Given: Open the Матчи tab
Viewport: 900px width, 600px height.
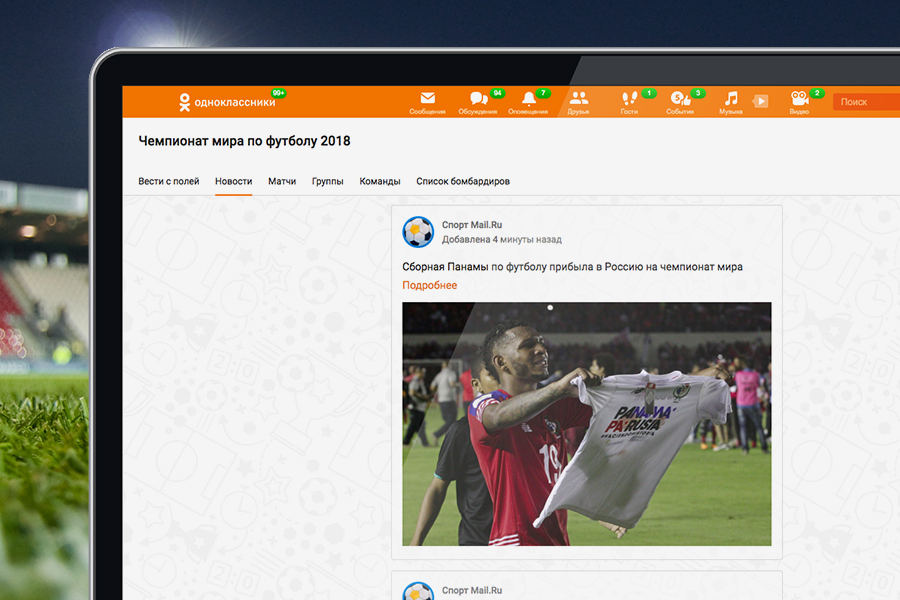Looking at the screenshot, I should point(282,181).
